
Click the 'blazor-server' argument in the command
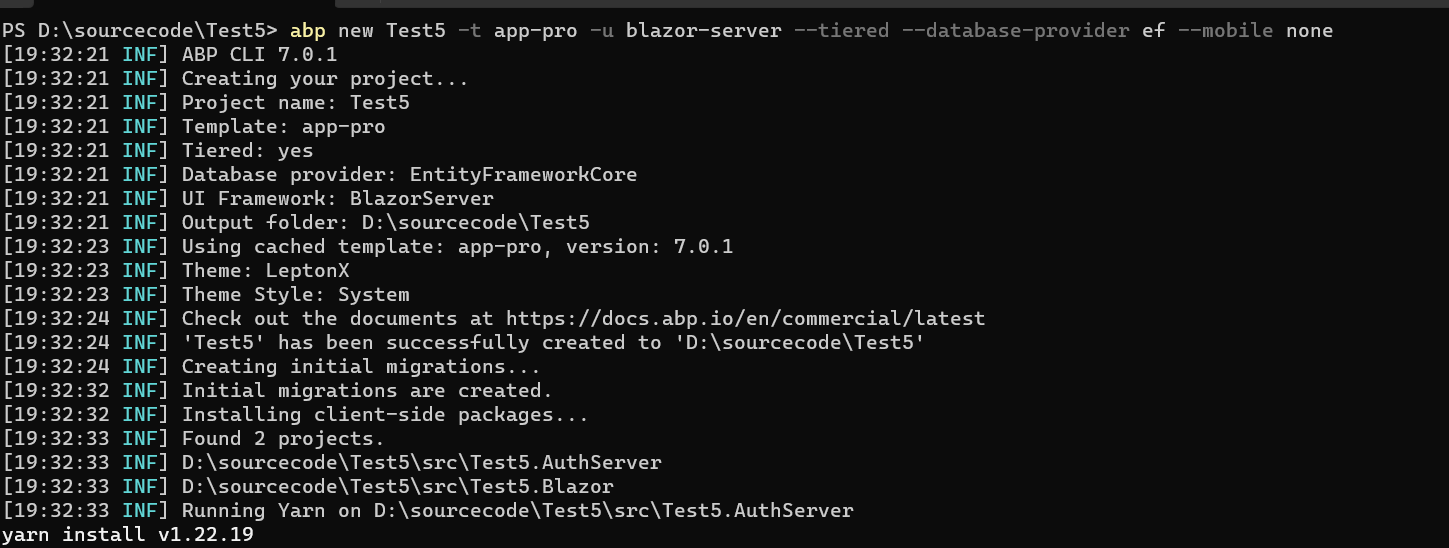click(x=703, y=30)
